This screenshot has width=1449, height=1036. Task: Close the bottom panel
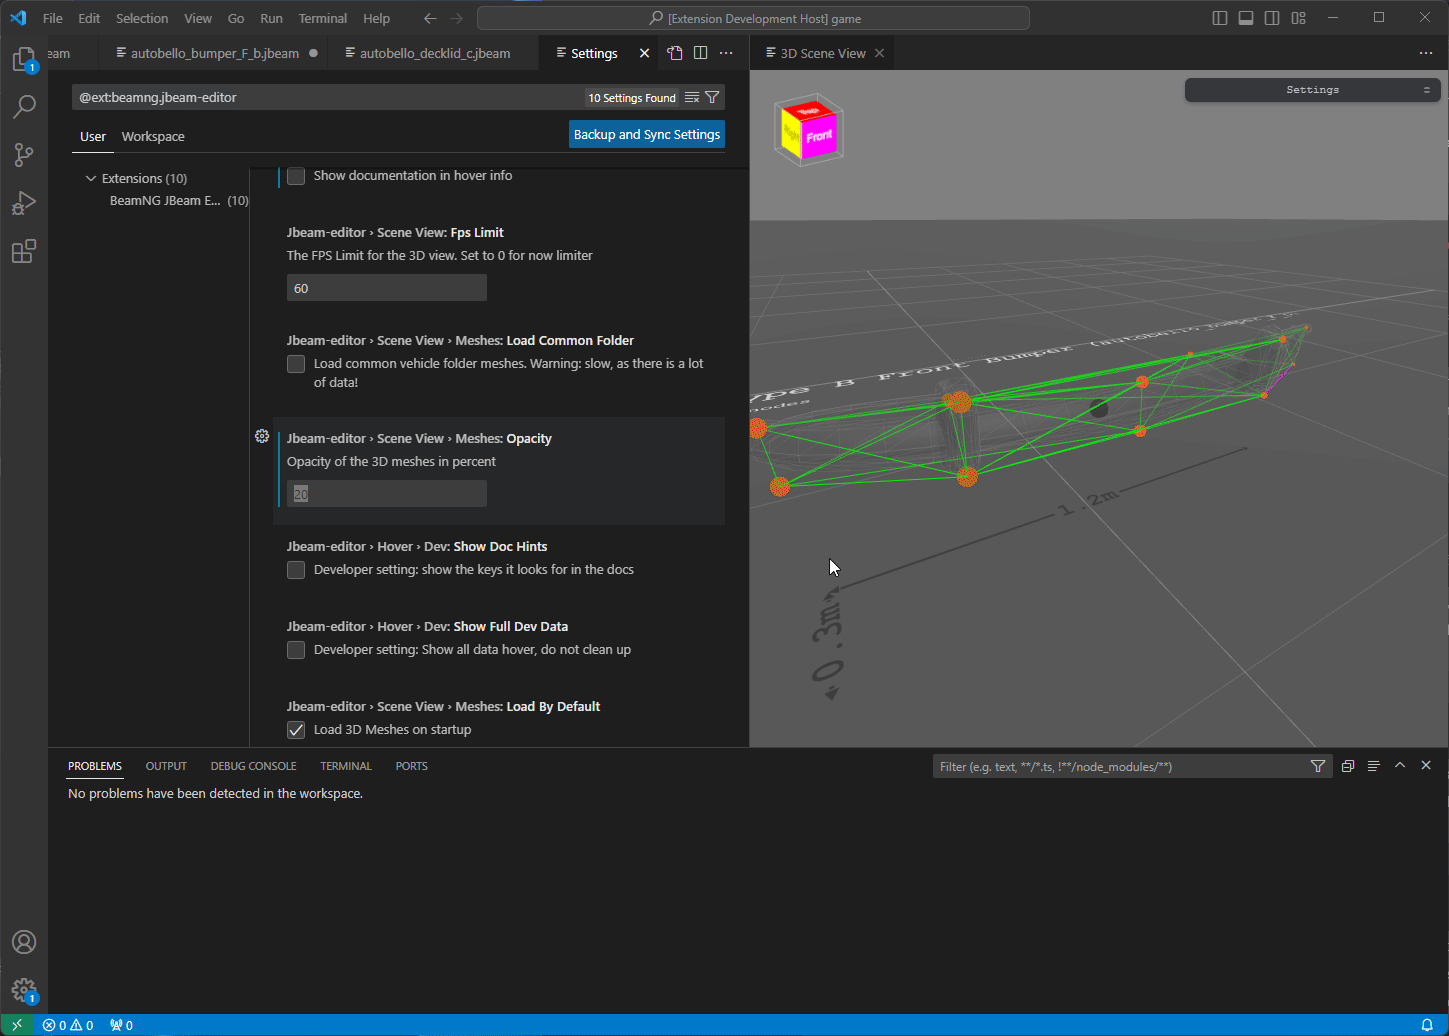point(1426,765)
